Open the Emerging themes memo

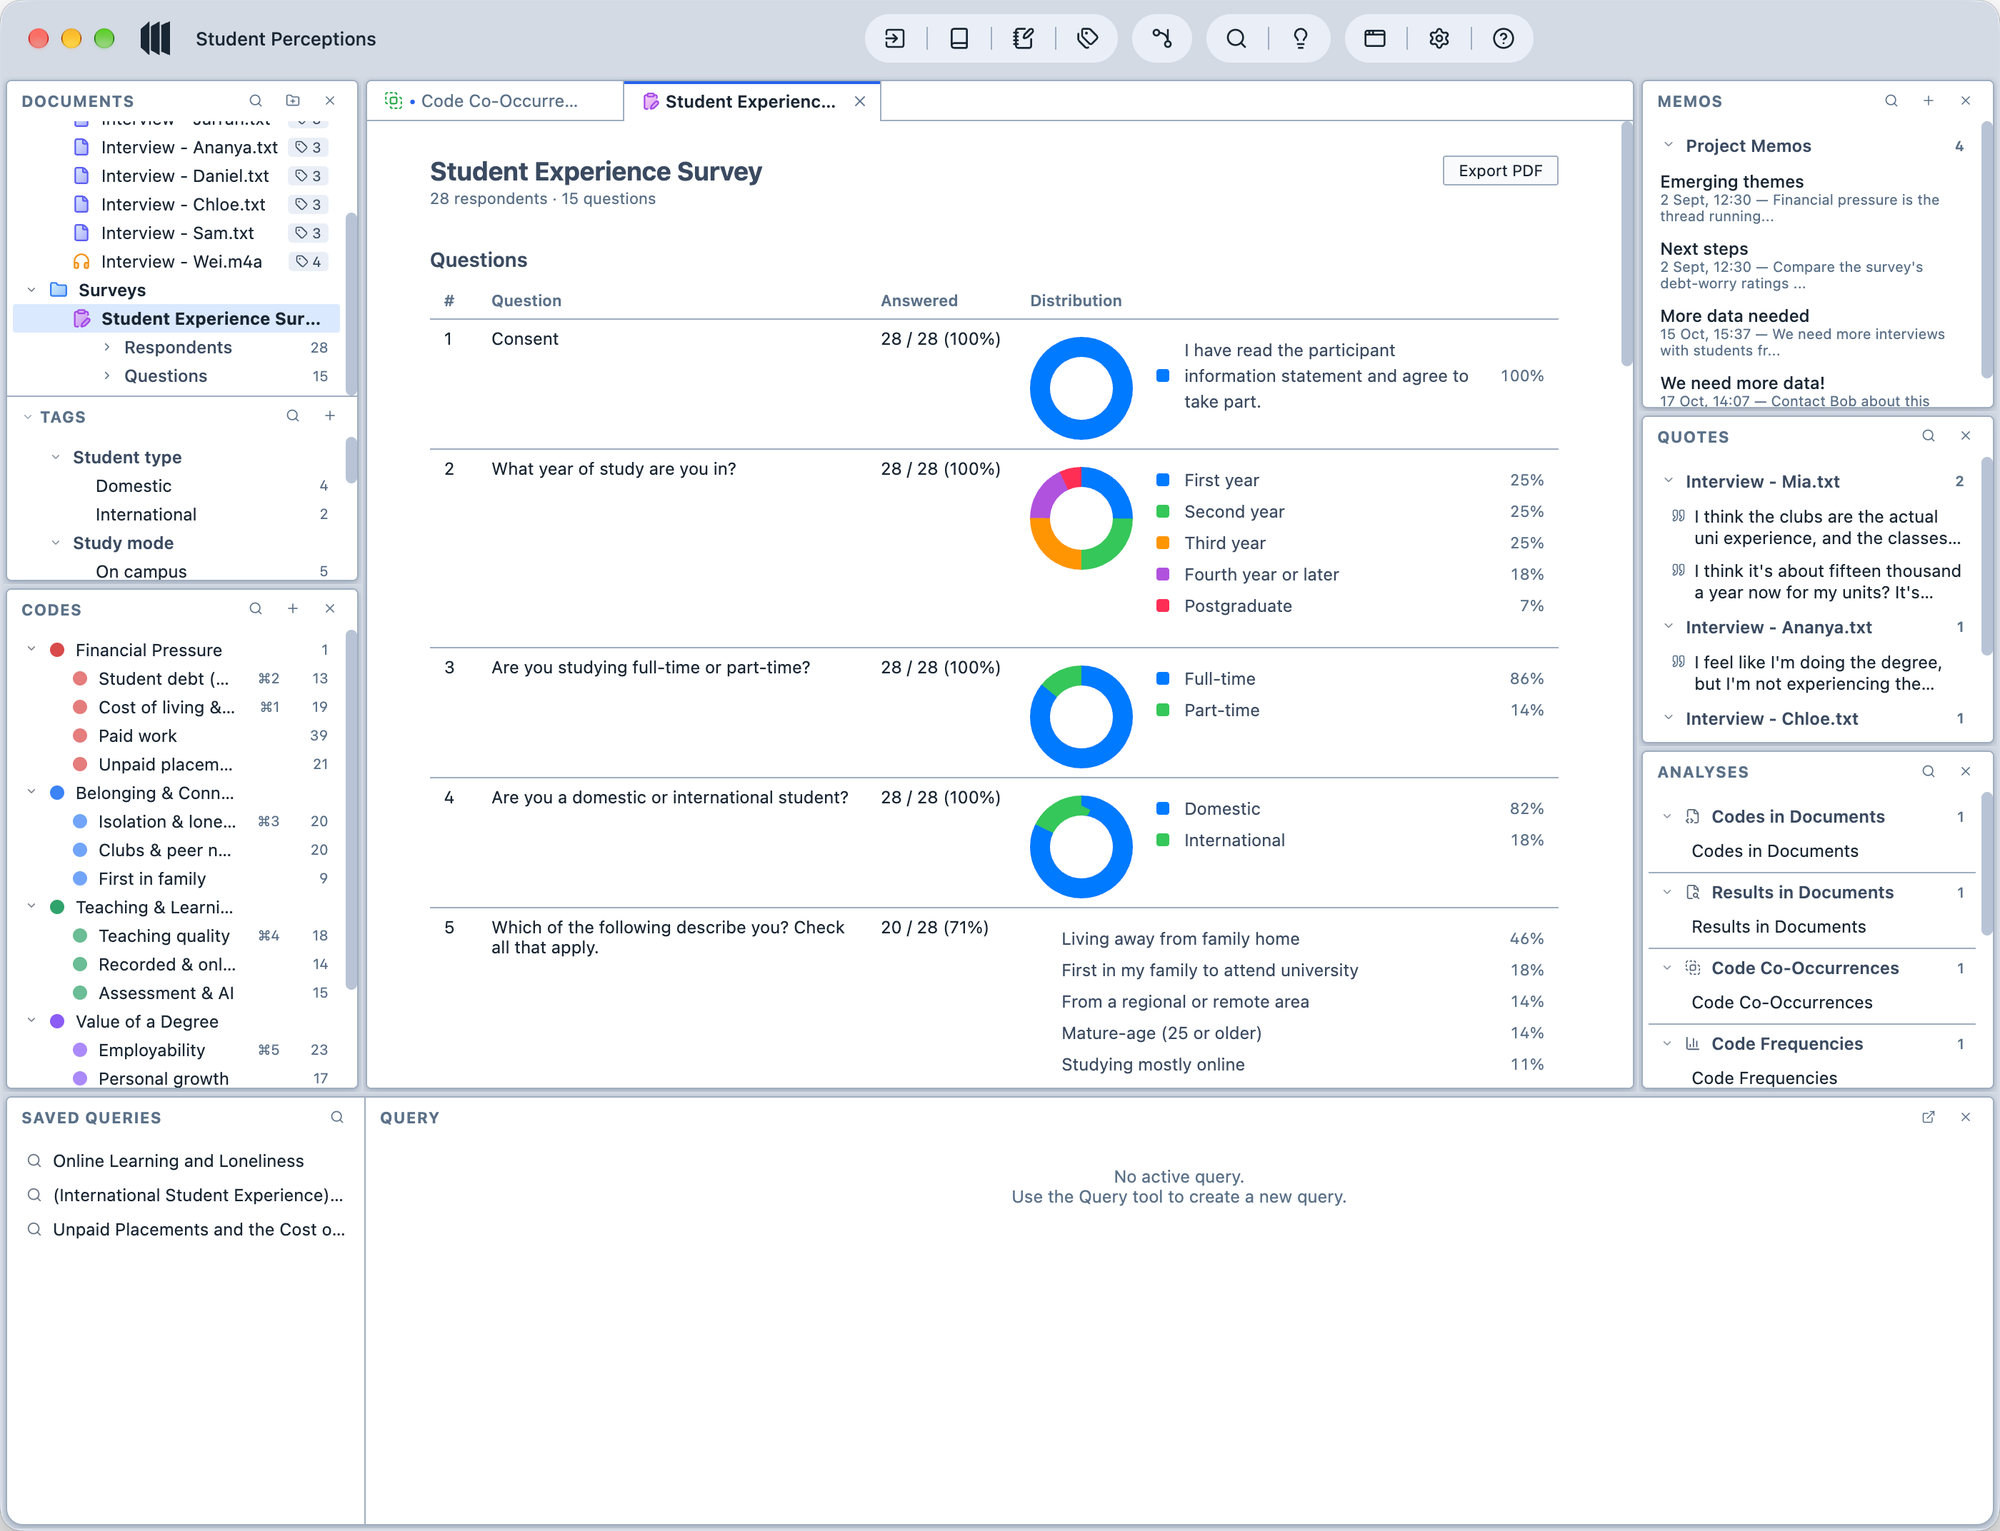coord(1812,198)
